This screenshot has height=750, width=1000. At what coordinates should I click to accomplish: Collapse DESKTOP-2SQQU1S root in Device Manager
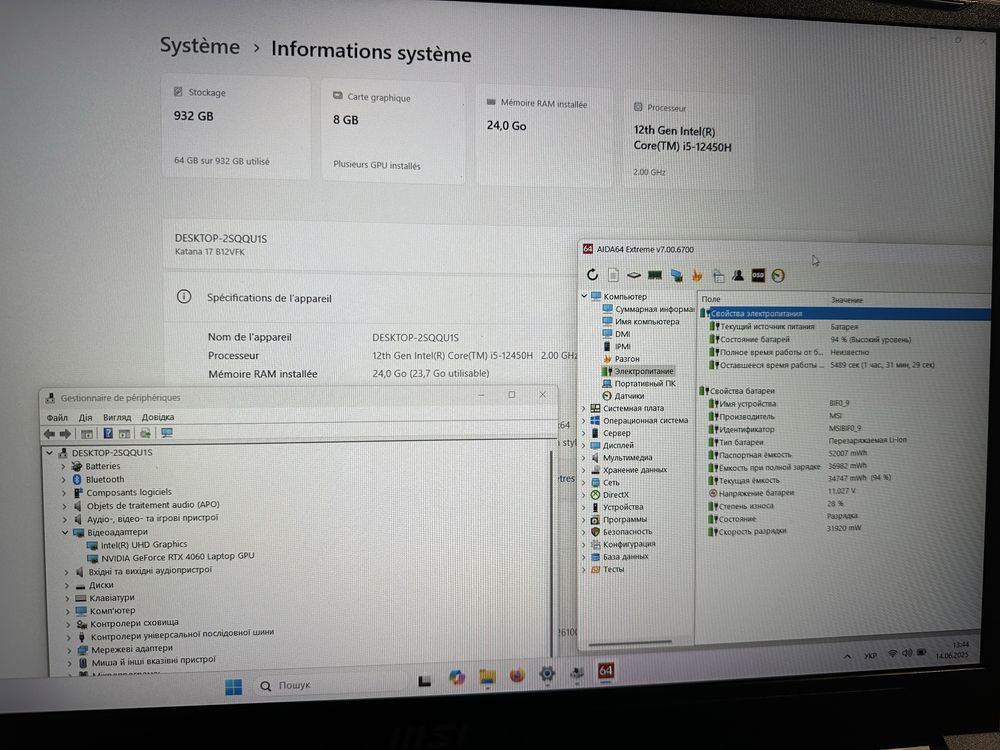click(x=50, y=453)
